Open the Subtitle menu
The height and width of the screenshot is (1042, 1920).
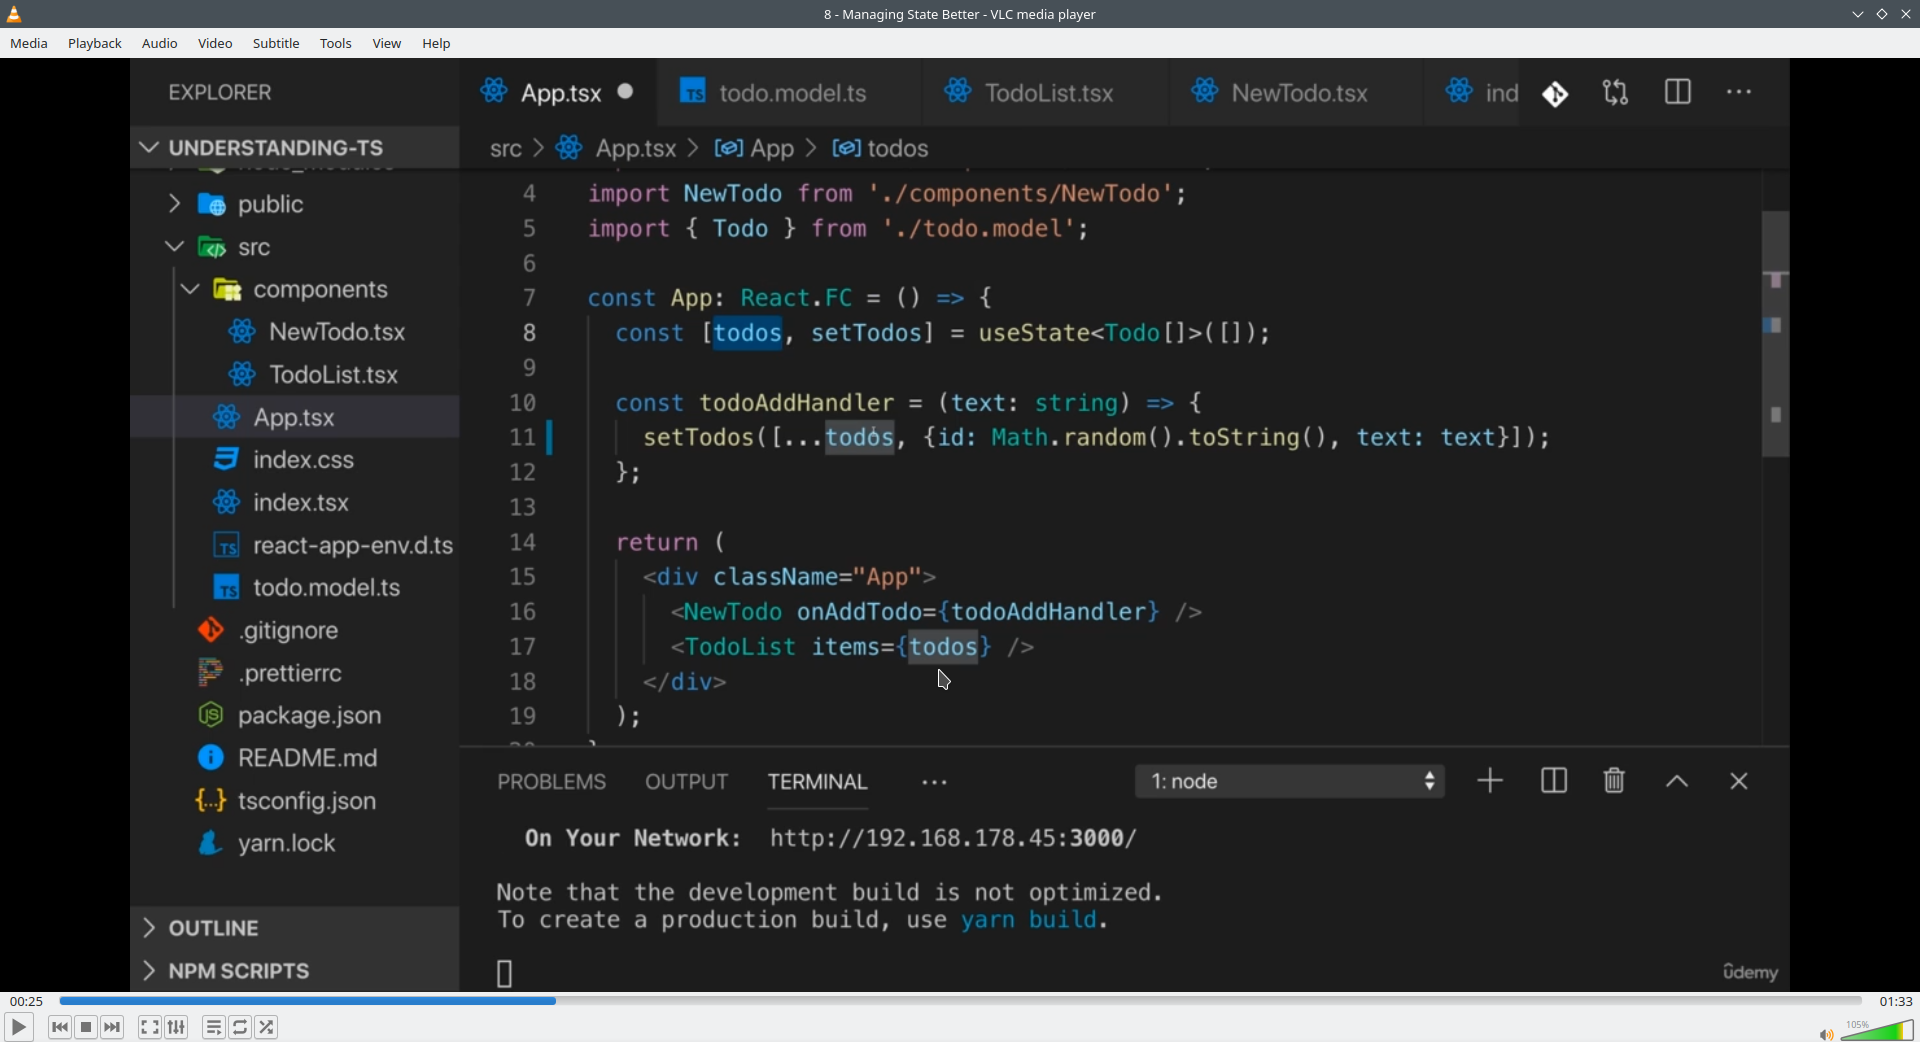click(276, 43)
